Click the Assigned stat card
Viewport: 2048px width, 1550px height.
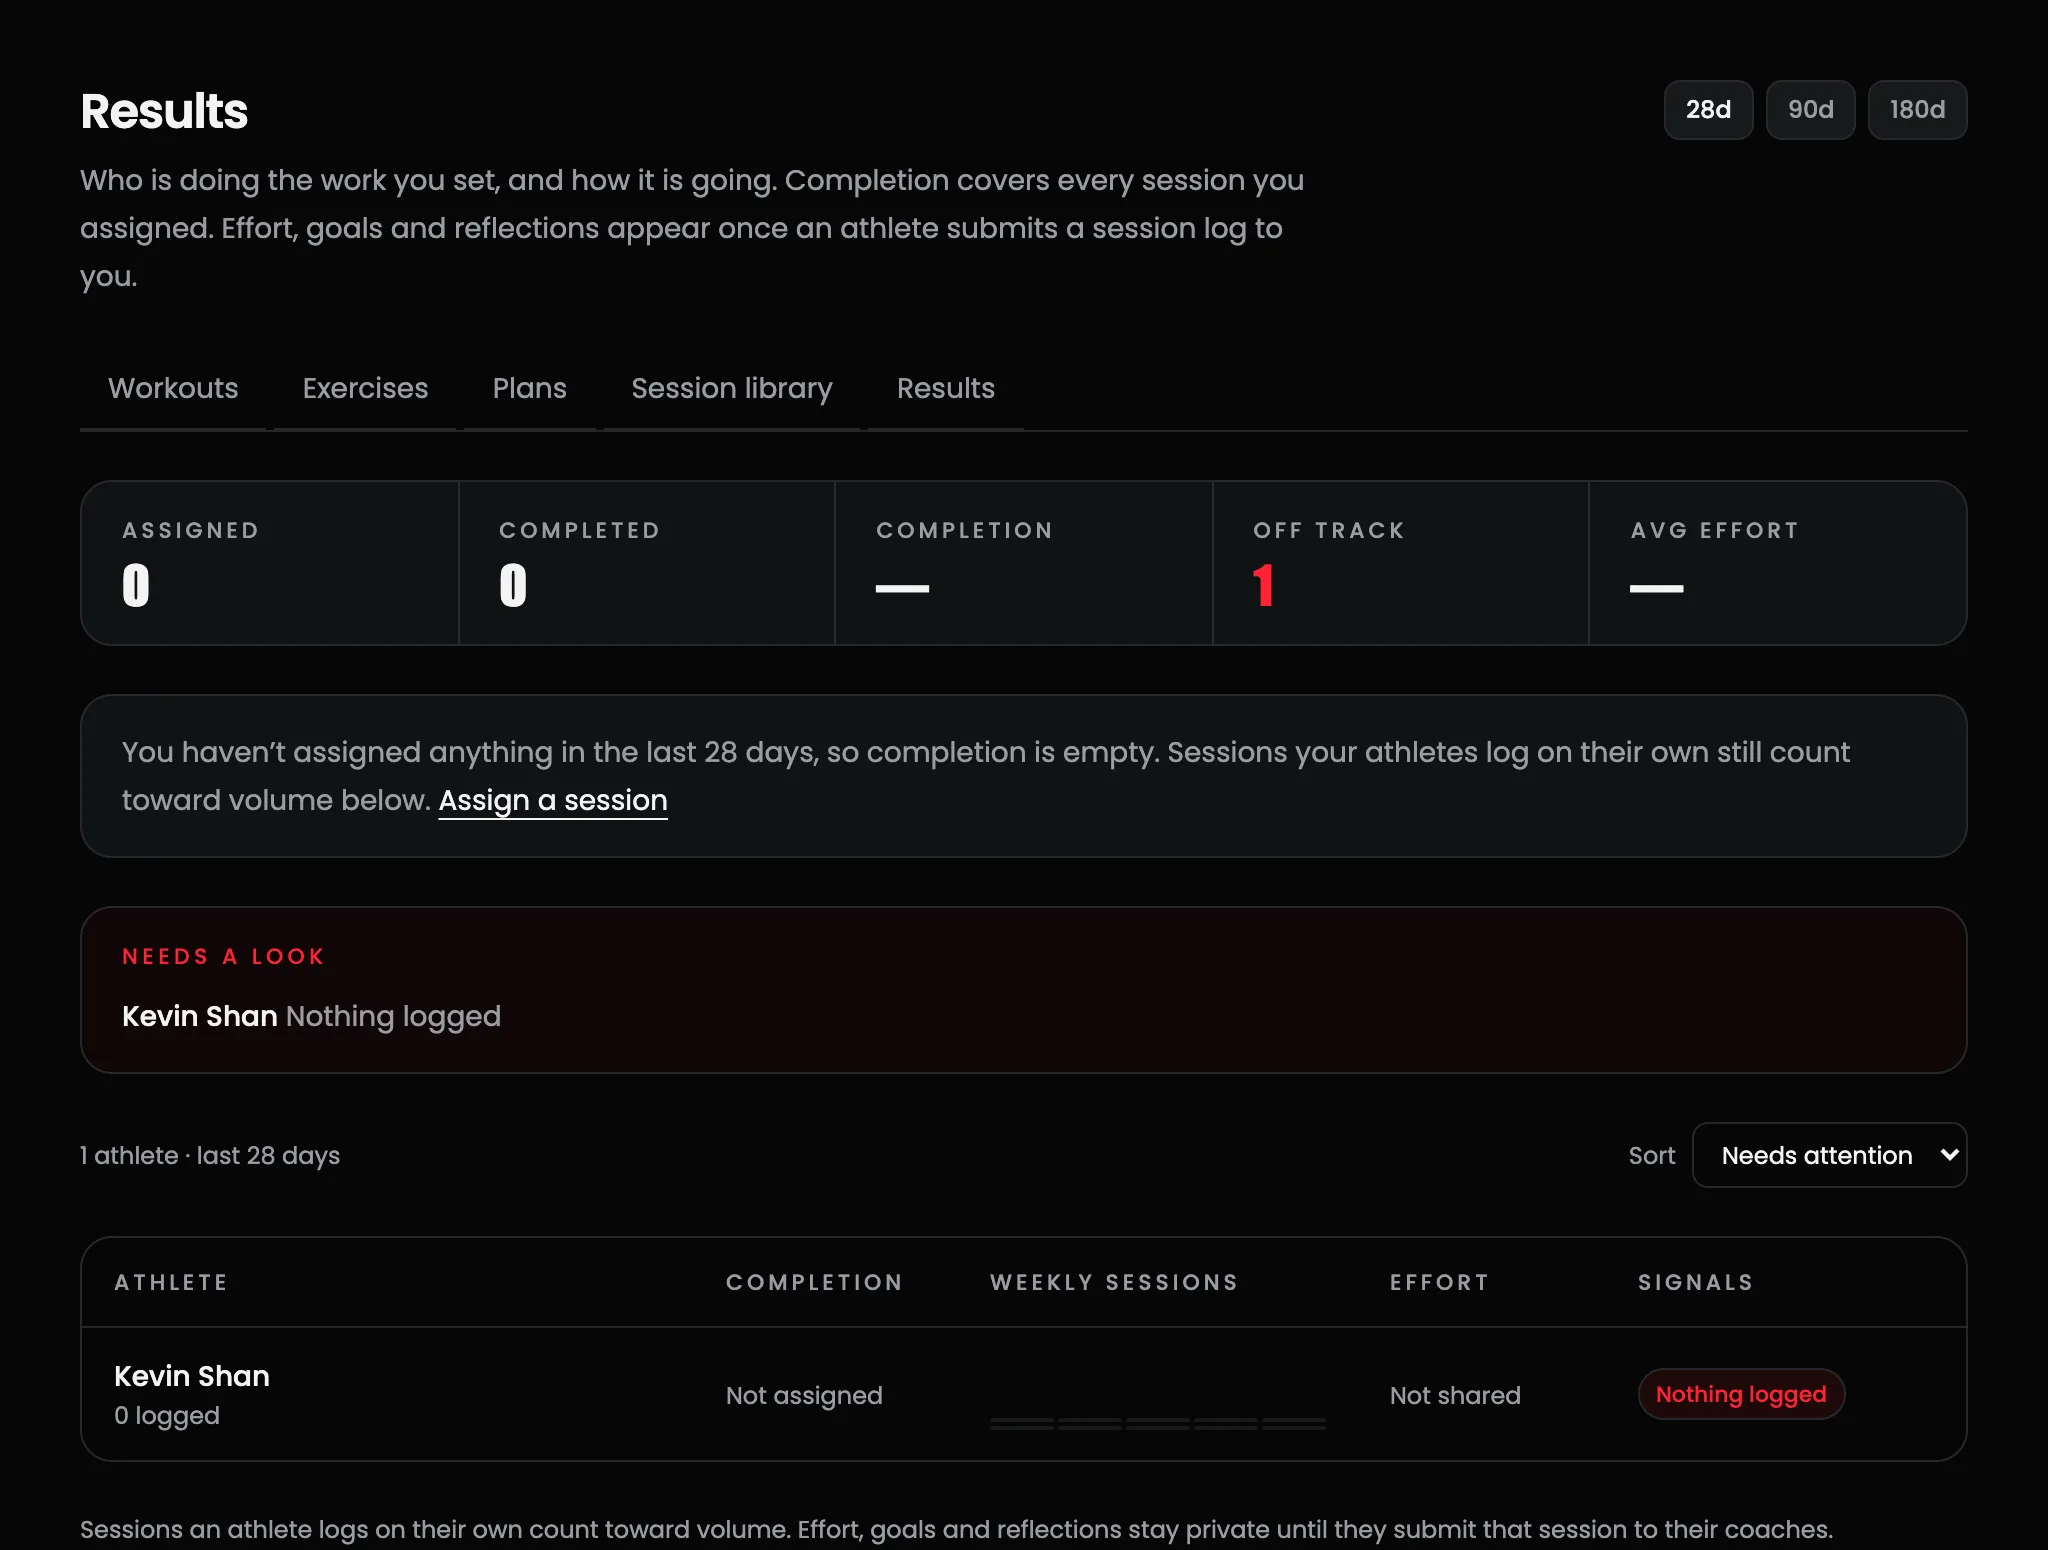[x=270, y=563]
